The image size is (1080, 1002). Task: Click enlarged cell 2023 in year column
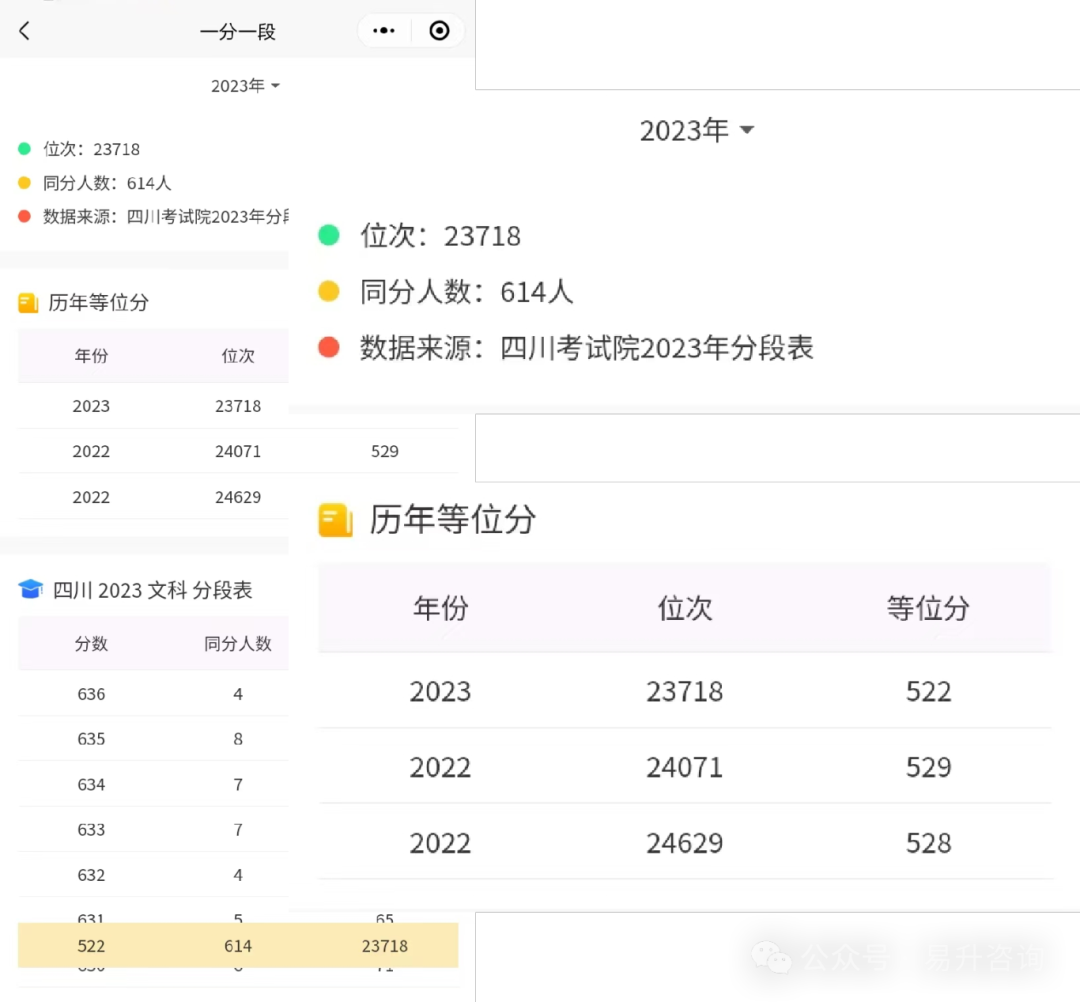(440, 691)
